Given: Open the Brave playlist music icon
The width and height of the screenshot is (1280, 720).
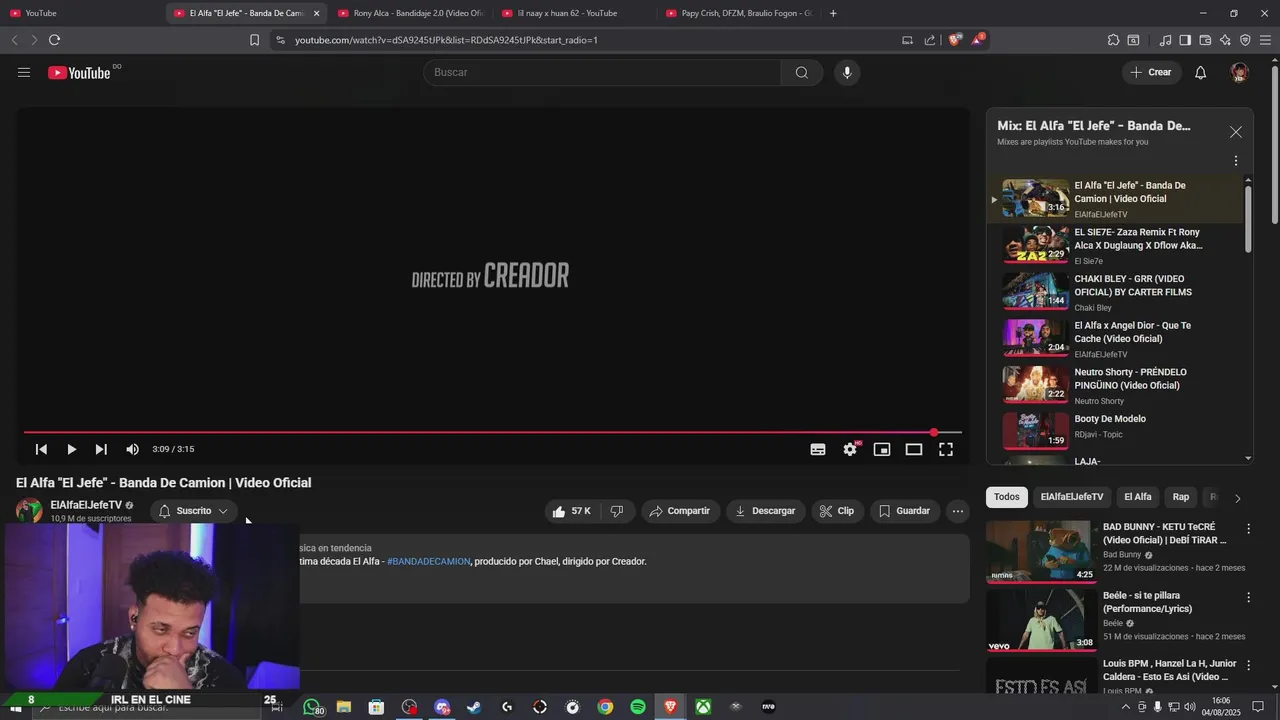Looking at the screenshot, I should [1165, 40].
